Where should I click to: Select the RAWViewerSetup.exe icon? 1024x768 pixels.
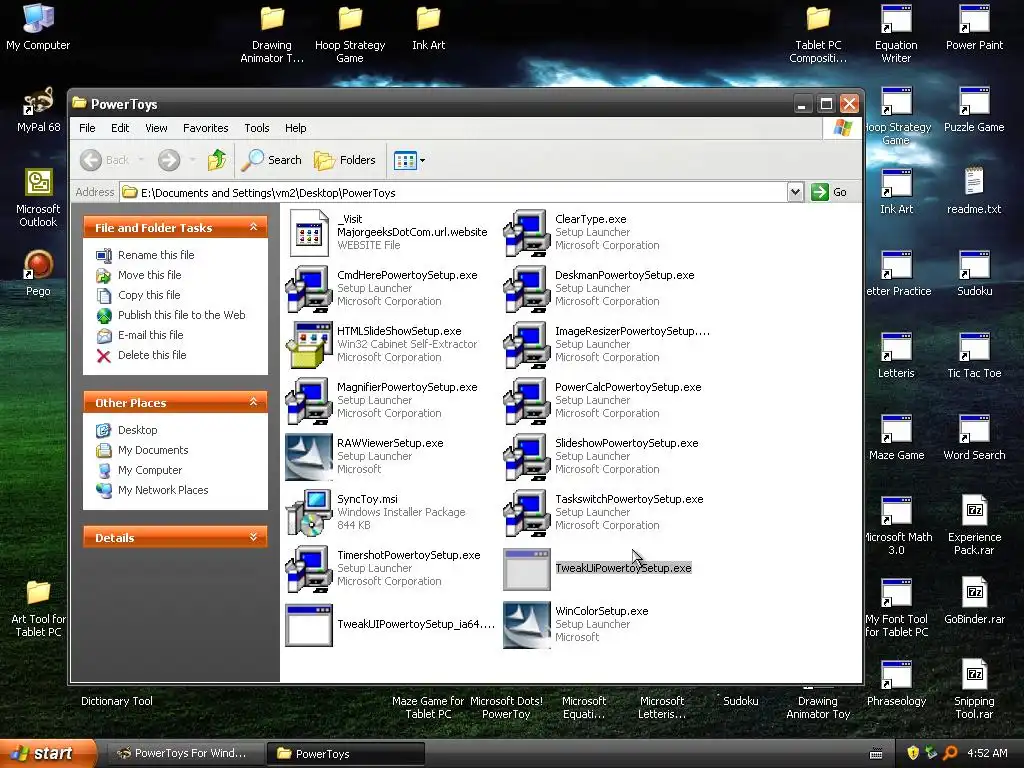pyautogui.click(x=309, y=457)
